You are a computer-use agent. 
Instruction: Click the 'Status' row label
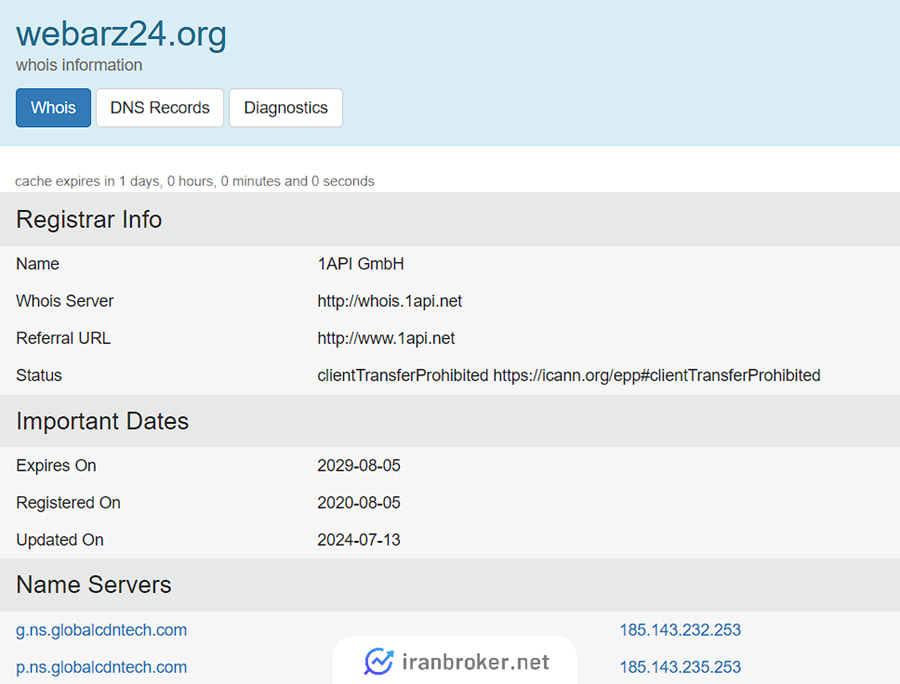39,375
